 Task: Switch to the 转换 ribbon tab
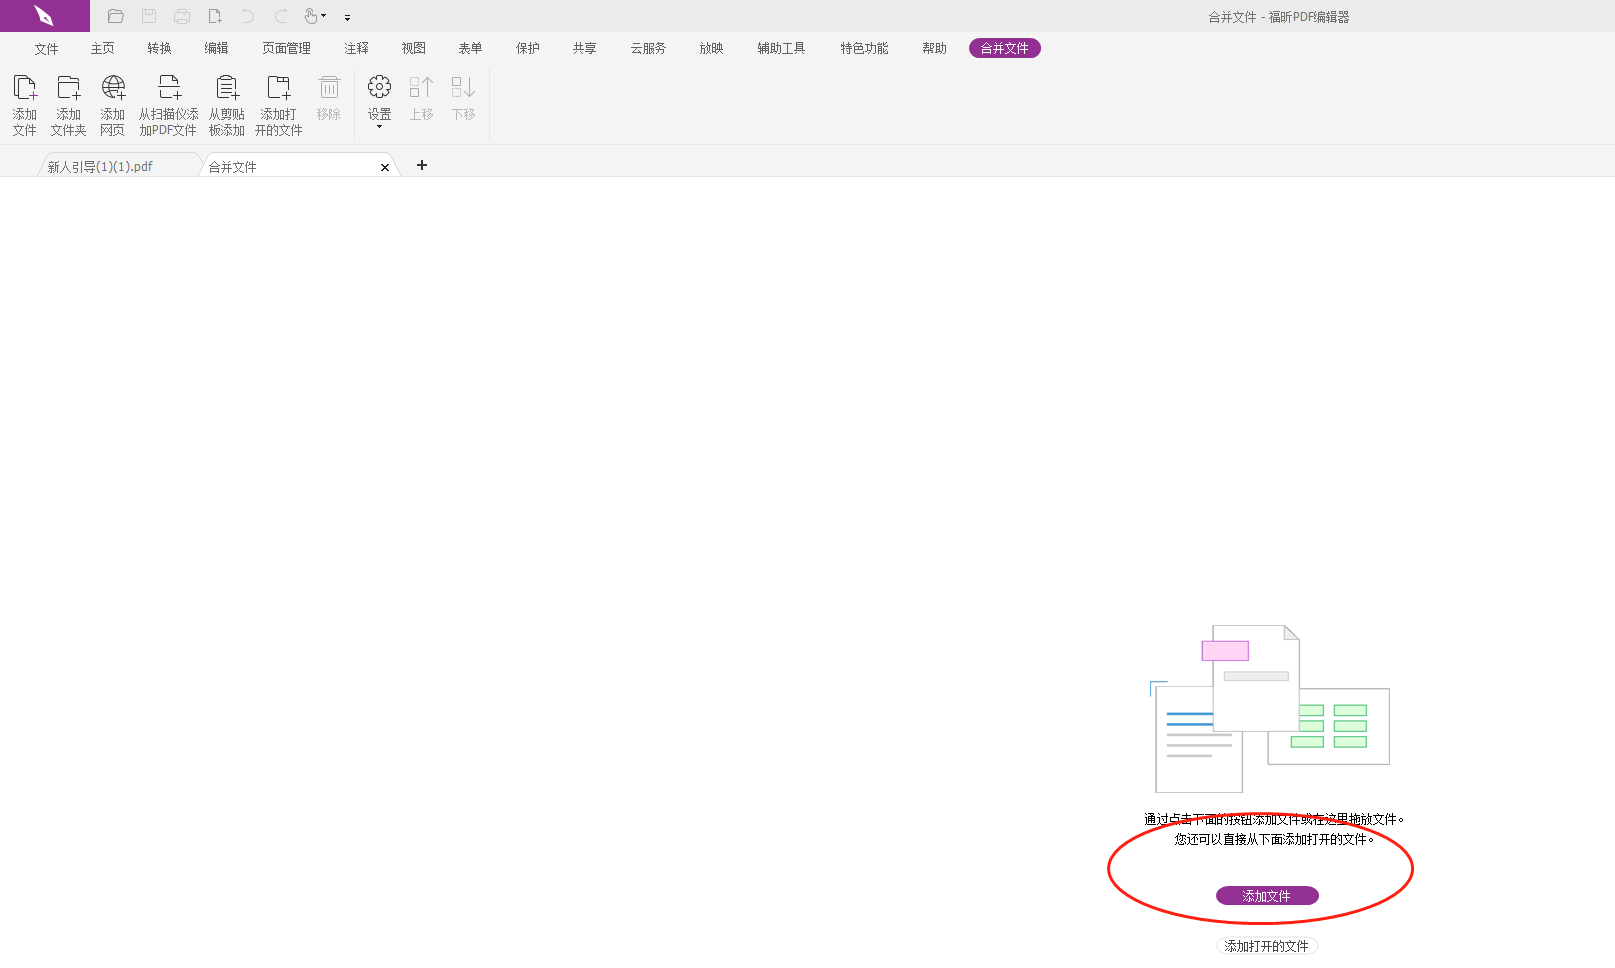159,48
